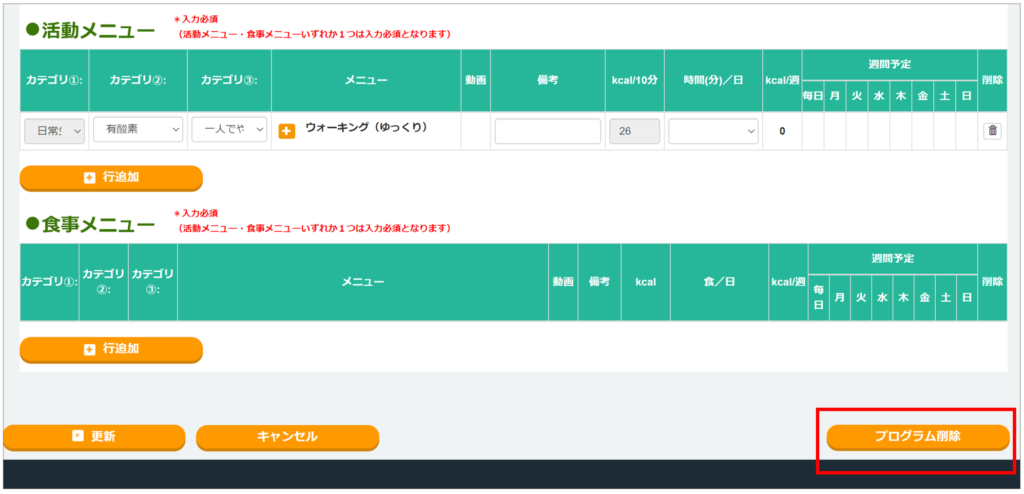The height and width of the screenshot is (494, 1024).
Task: Click the 動画 cell in the walking row
Action: coord(475,131)
